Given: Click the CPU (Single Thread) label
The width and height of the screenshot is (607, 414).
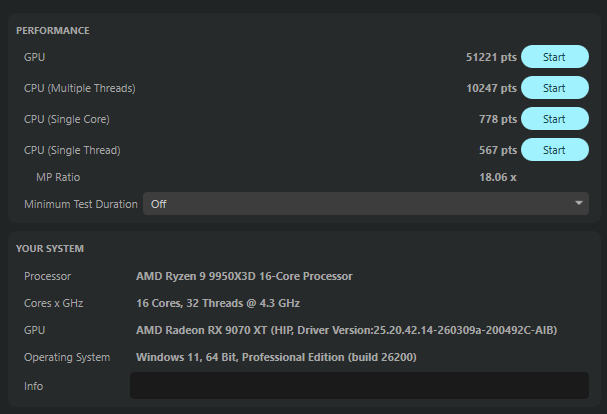Looking at the screenshot, I should point(72,150).
